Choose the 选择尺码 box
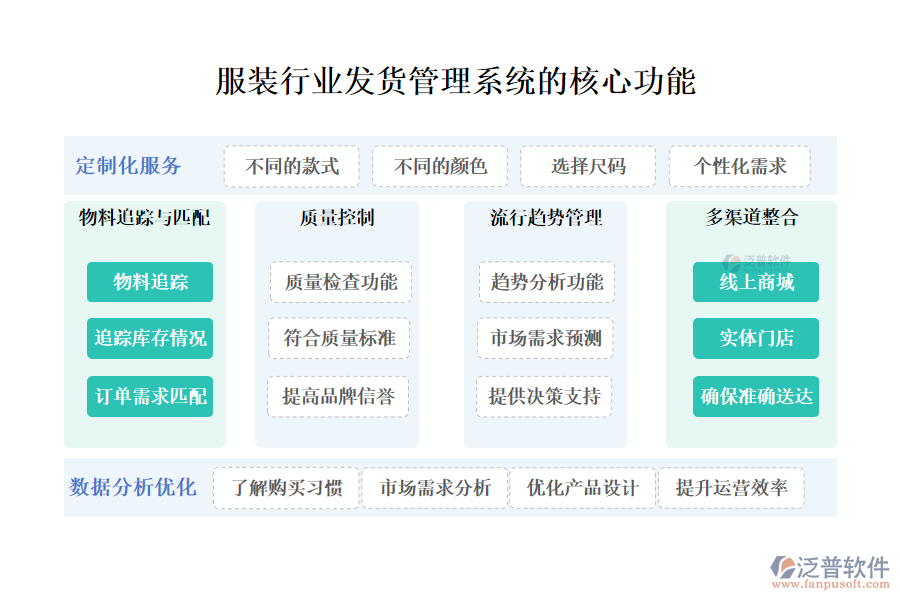Image resolution: width=900 pixels, height=600 pixels. (x=588, y=166)
